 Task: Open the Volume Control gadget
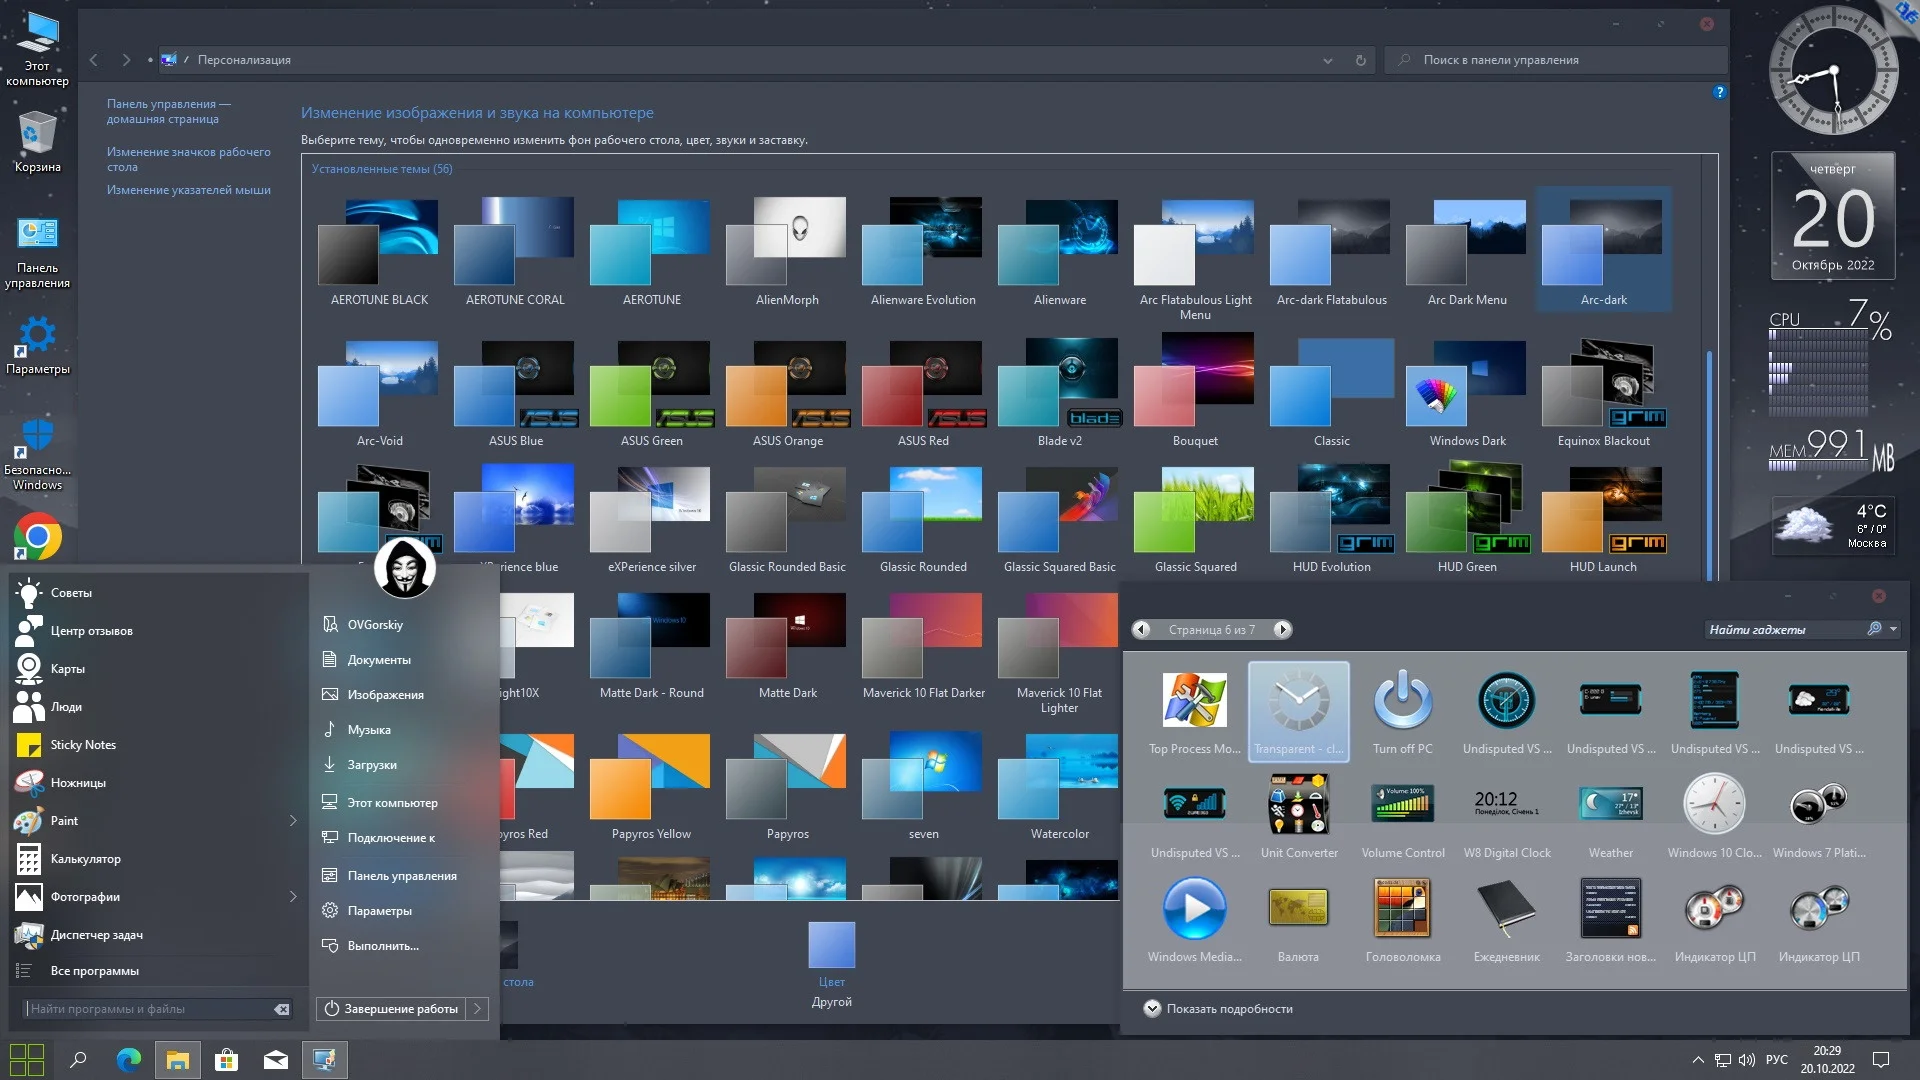tap(1402, 805)
